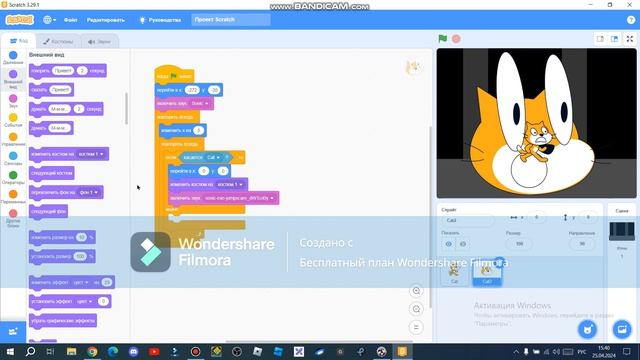Switch to large stage layout
Viewport: 640px width, 360px height.
coord(614,39)
